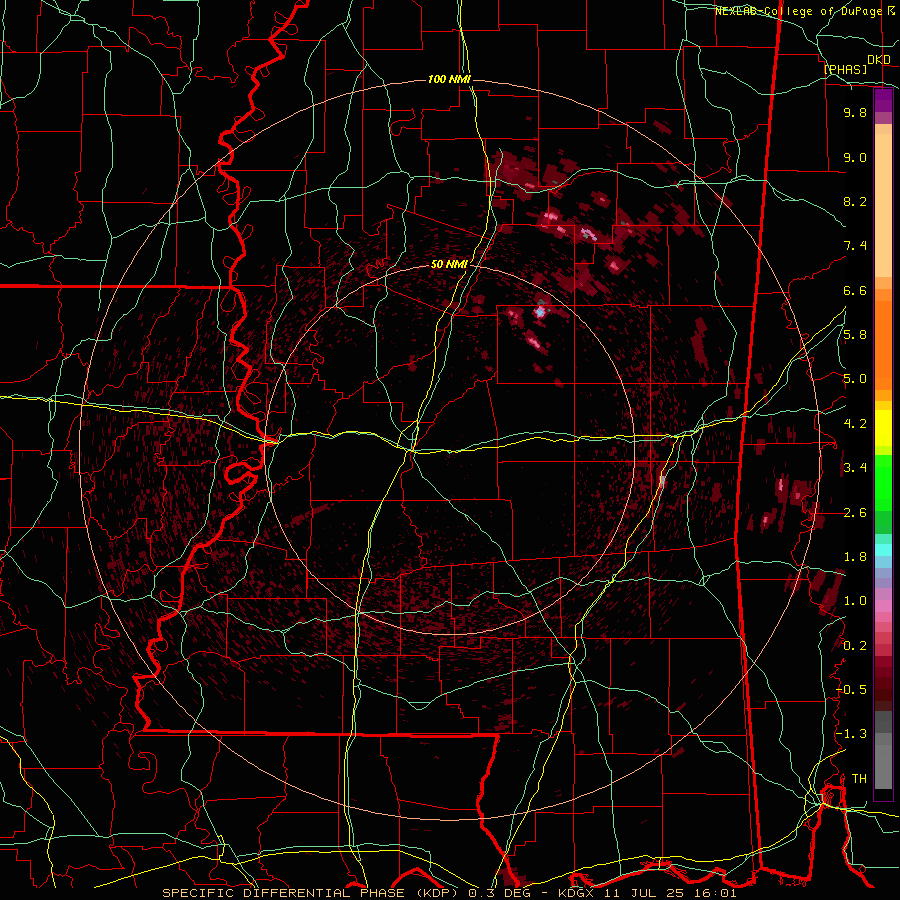The image size is (900, 900).
Task: Select the 3.4 scale label
Action: pos(855,468)
